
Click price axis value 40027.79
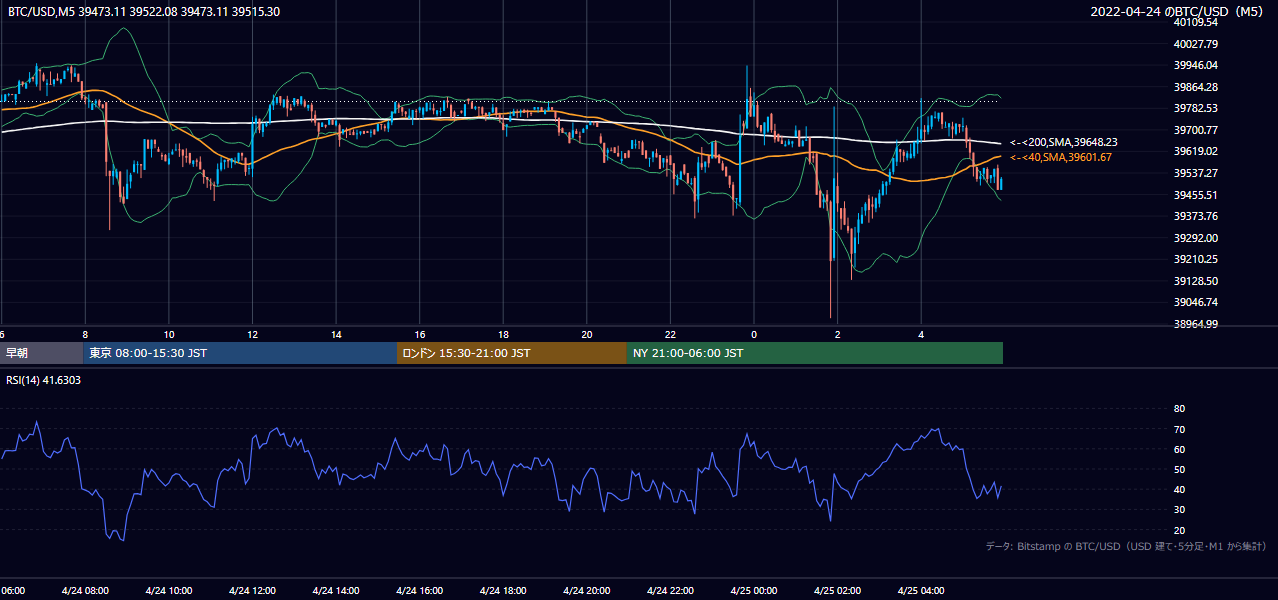pos(1196,44)
